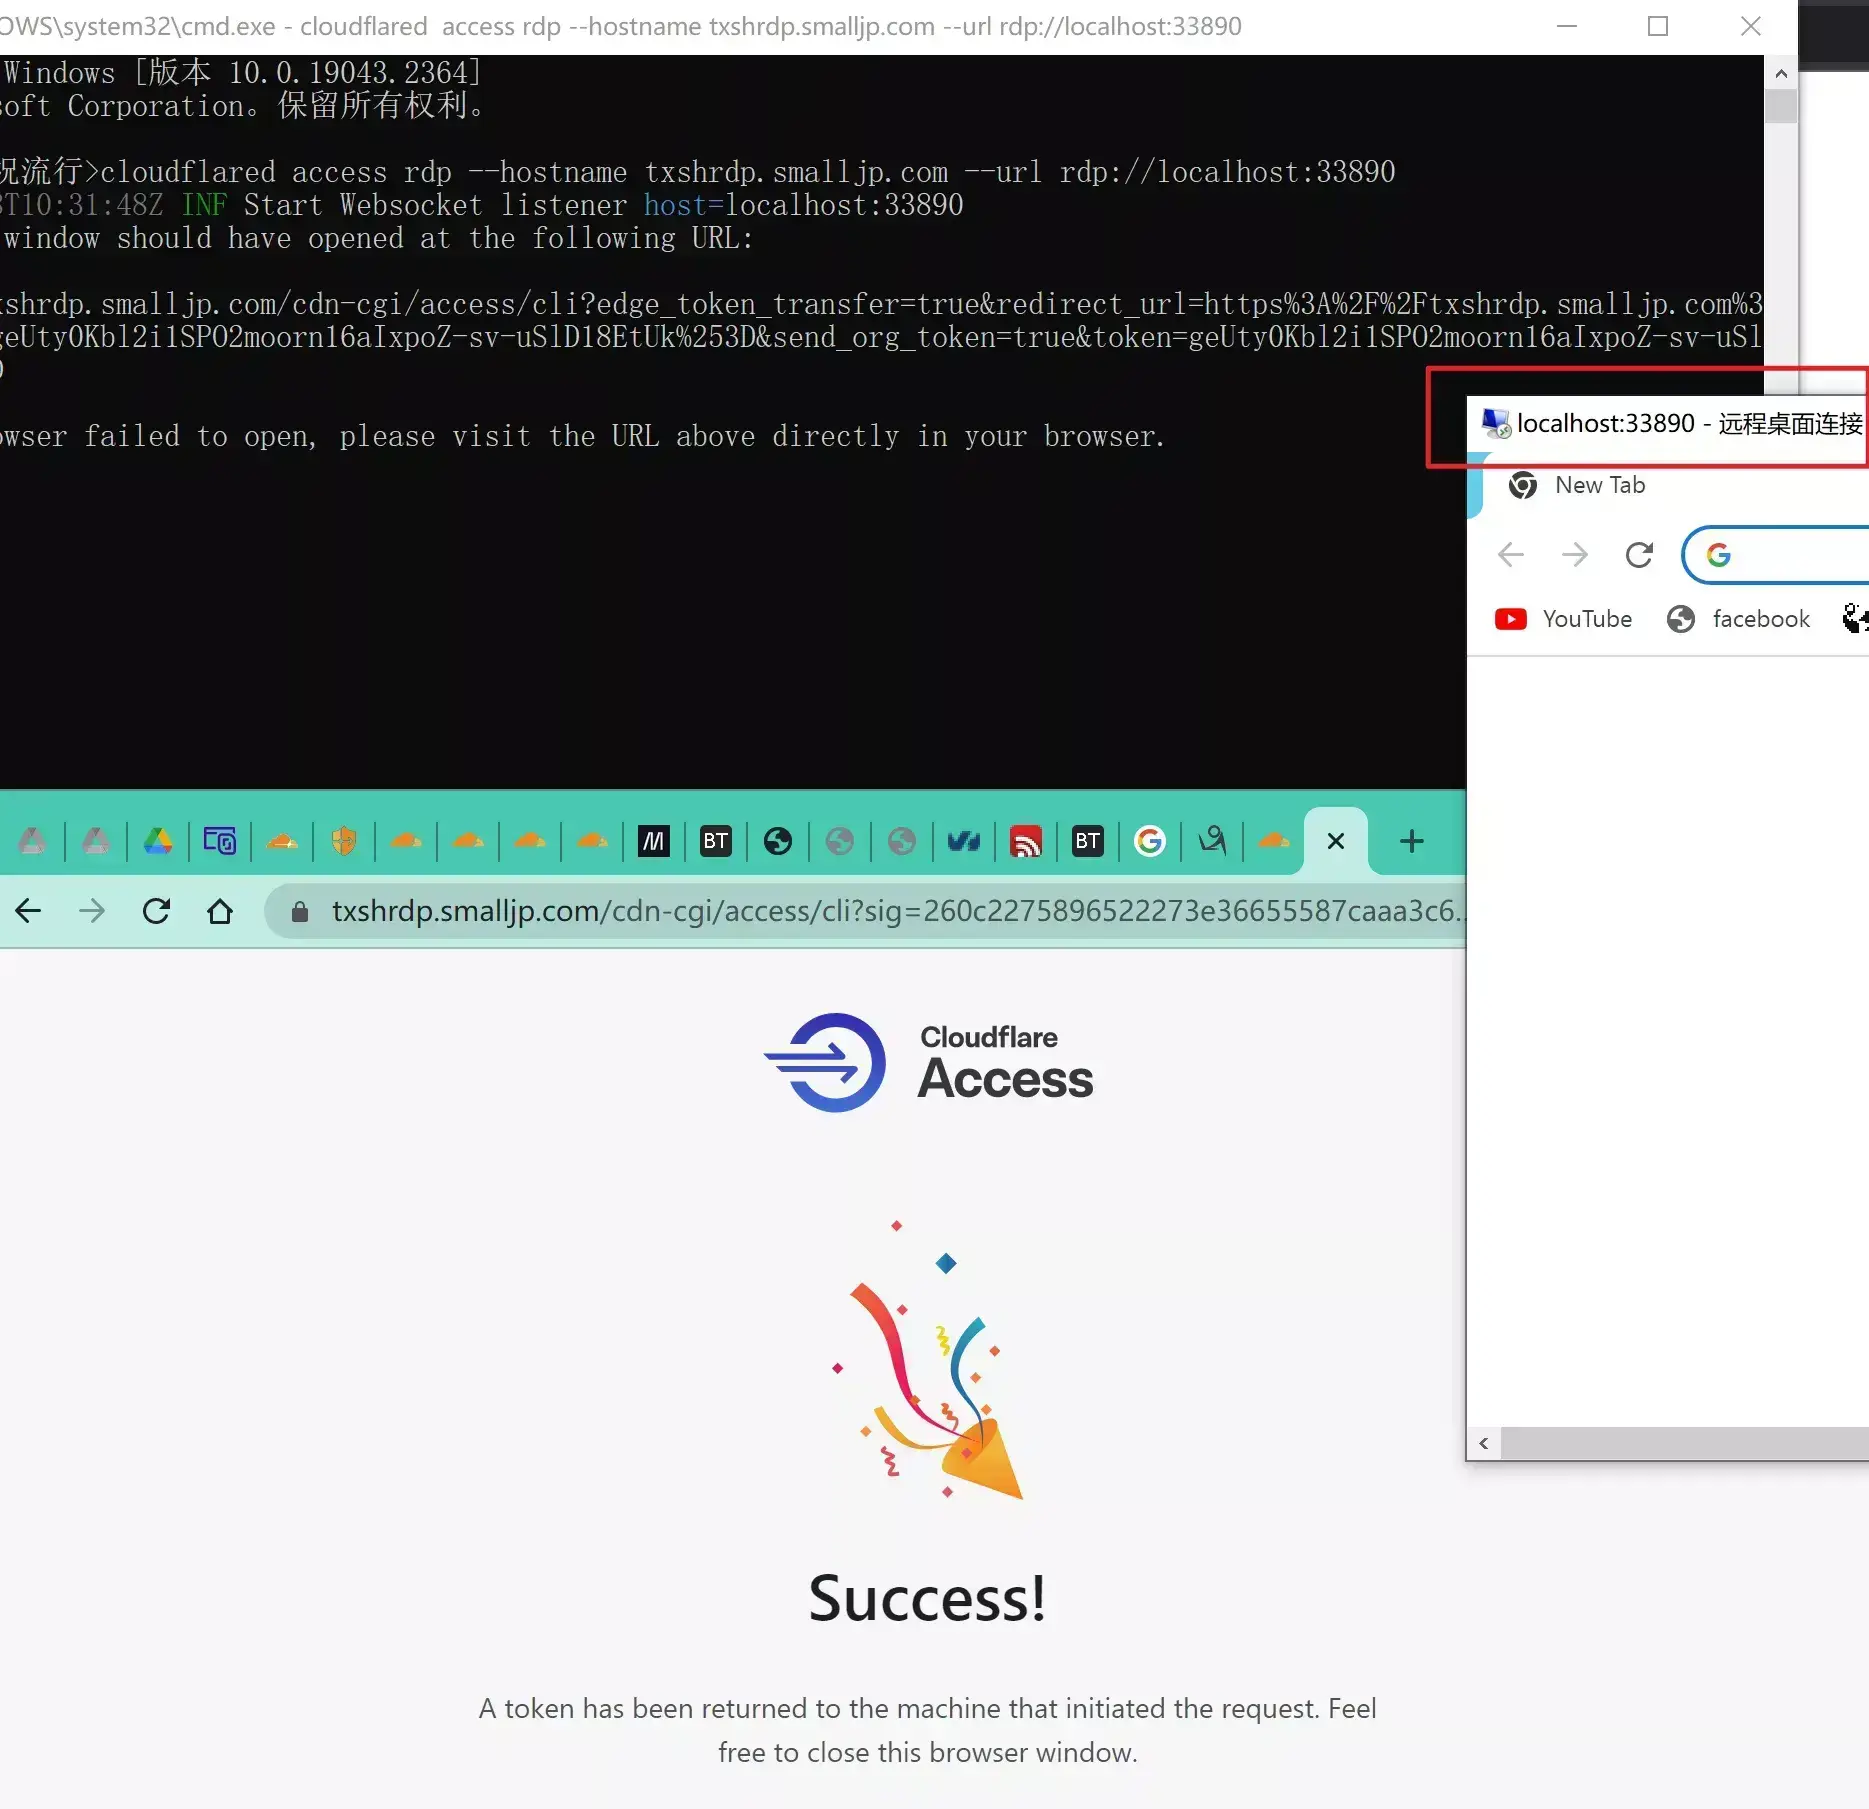Reload the Cloudflare Access success page

tap(156, 911)
